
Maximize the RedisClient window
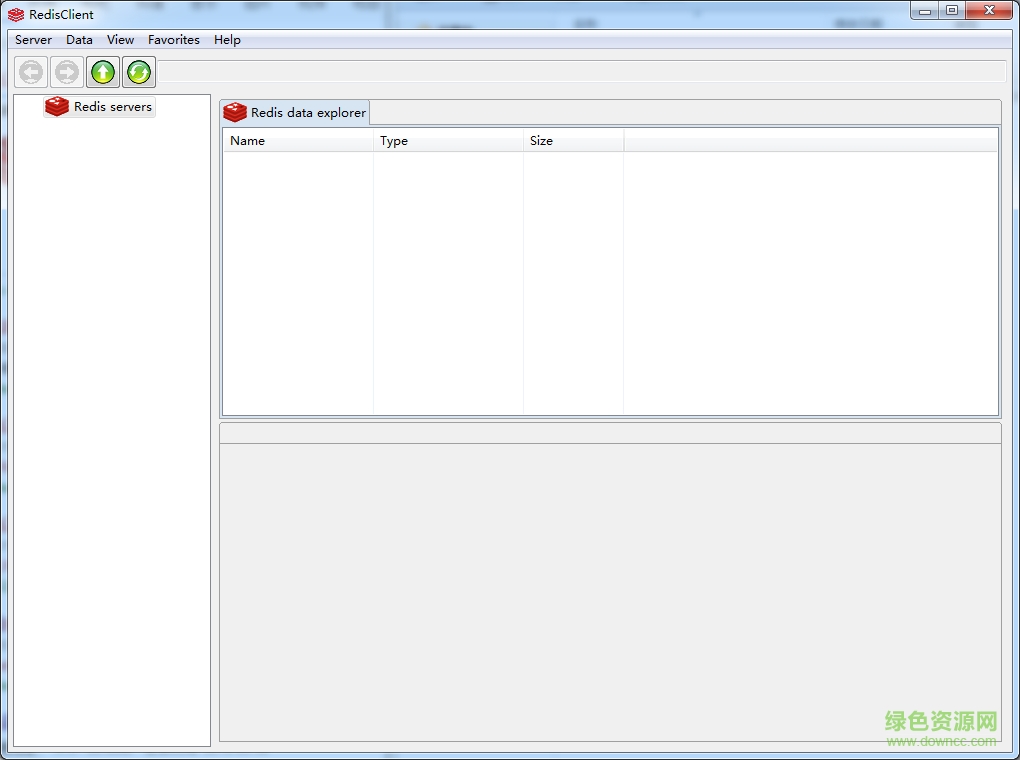point(952,11)
